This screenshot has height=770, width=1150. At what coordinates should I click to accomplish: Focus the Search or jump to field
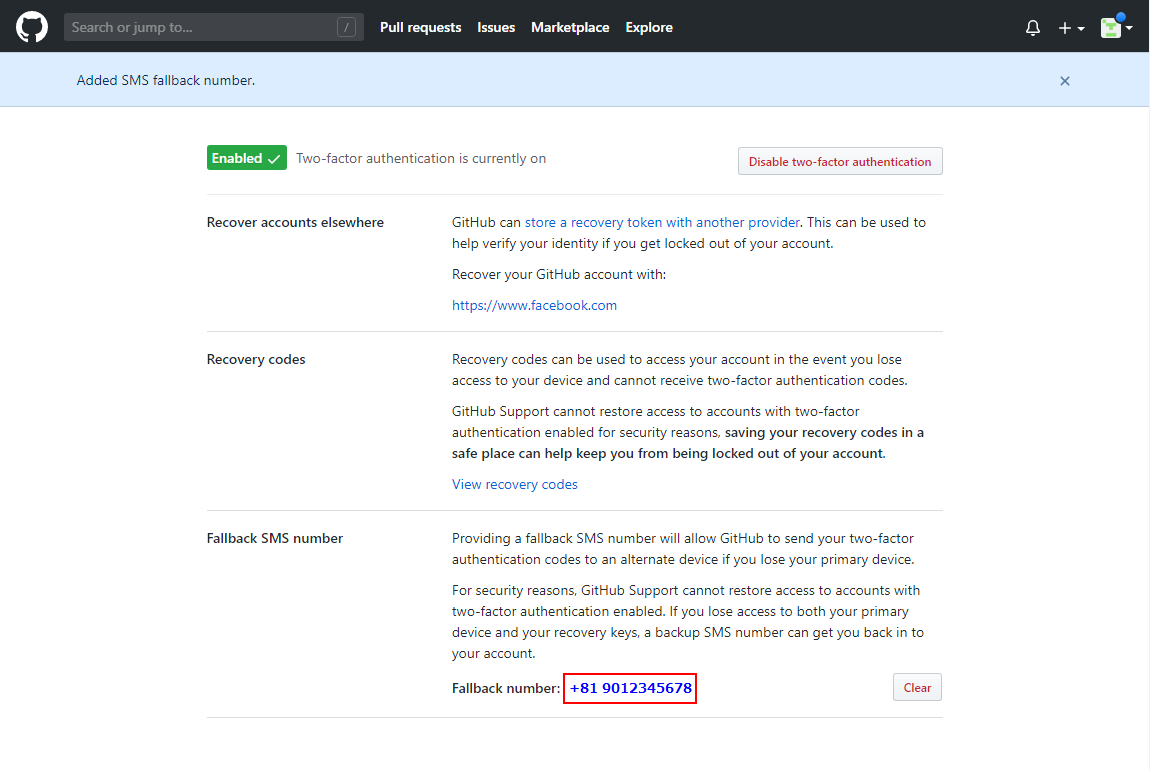[200, 27]
